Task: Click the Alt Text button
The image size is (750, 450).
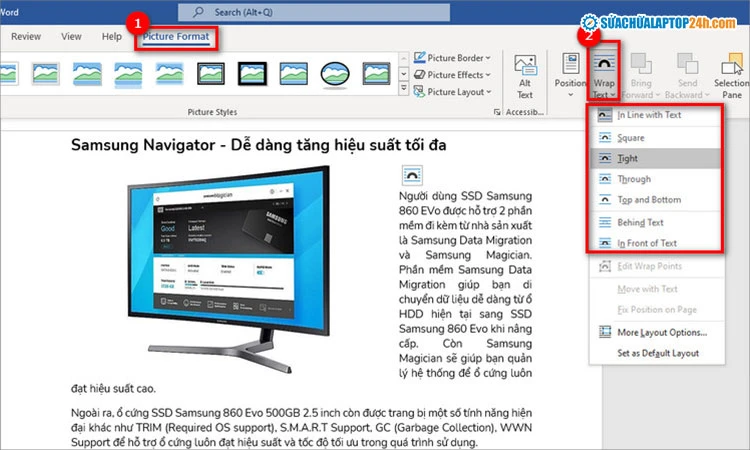Action: tap(525, 77)
